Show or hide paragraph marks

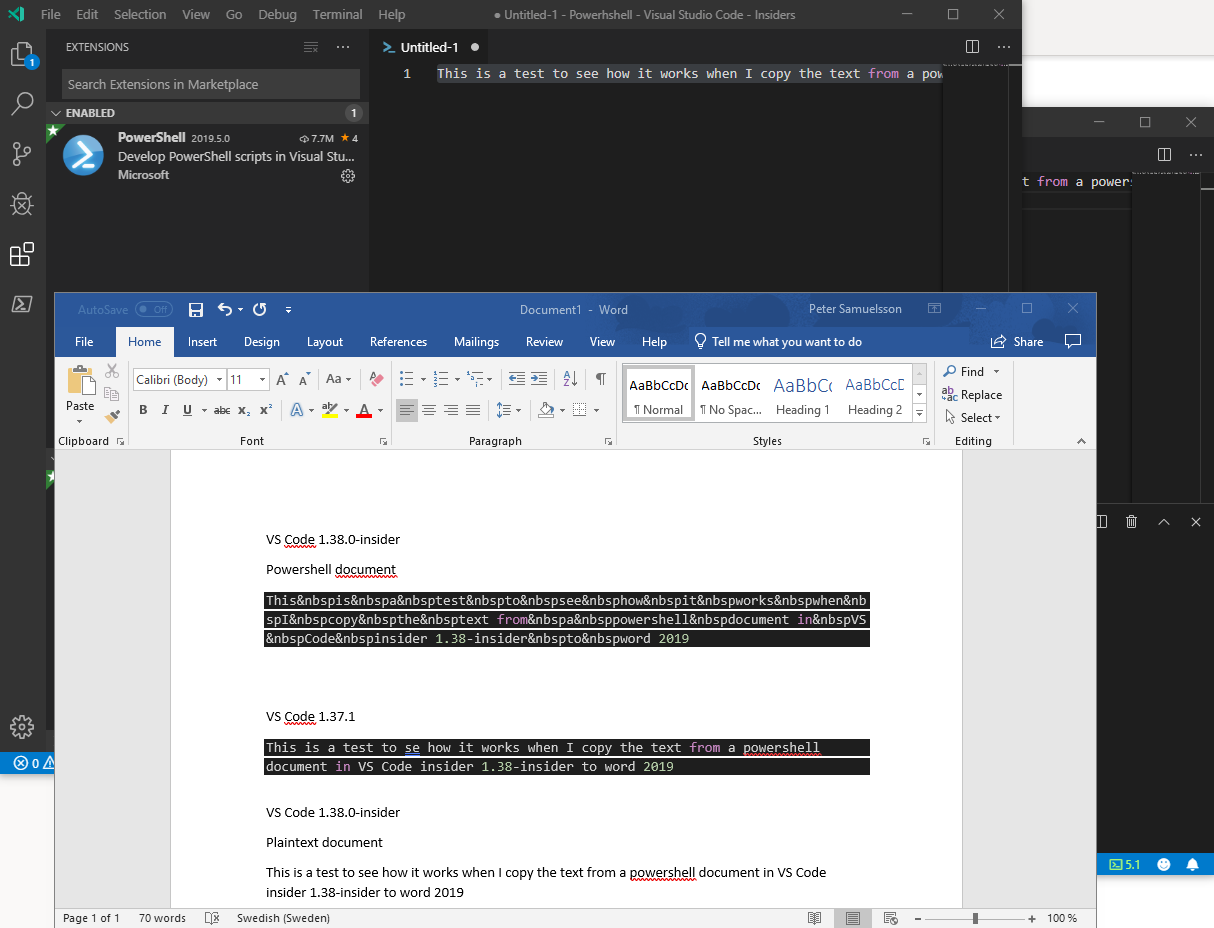(600, 379)
